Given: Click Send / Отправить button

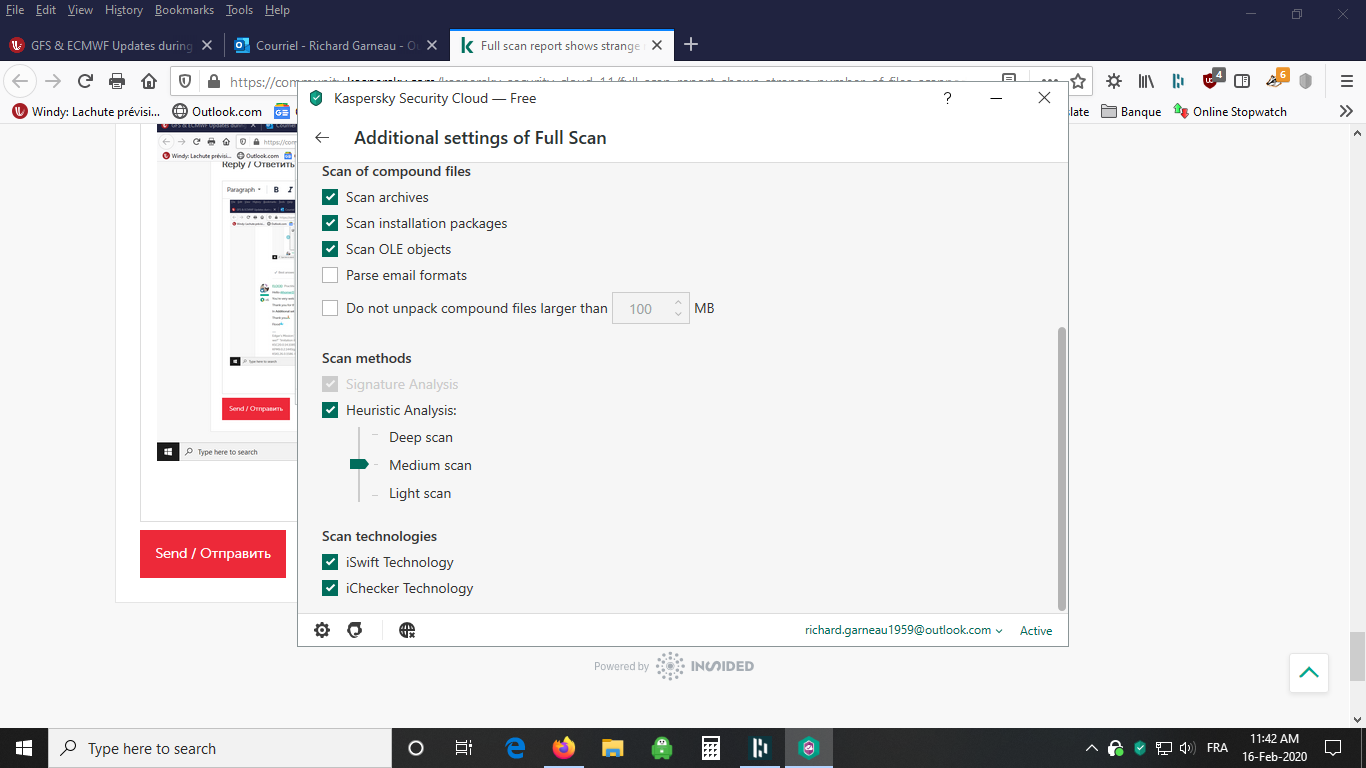Looking at the screenshot, I should (213, 553).
